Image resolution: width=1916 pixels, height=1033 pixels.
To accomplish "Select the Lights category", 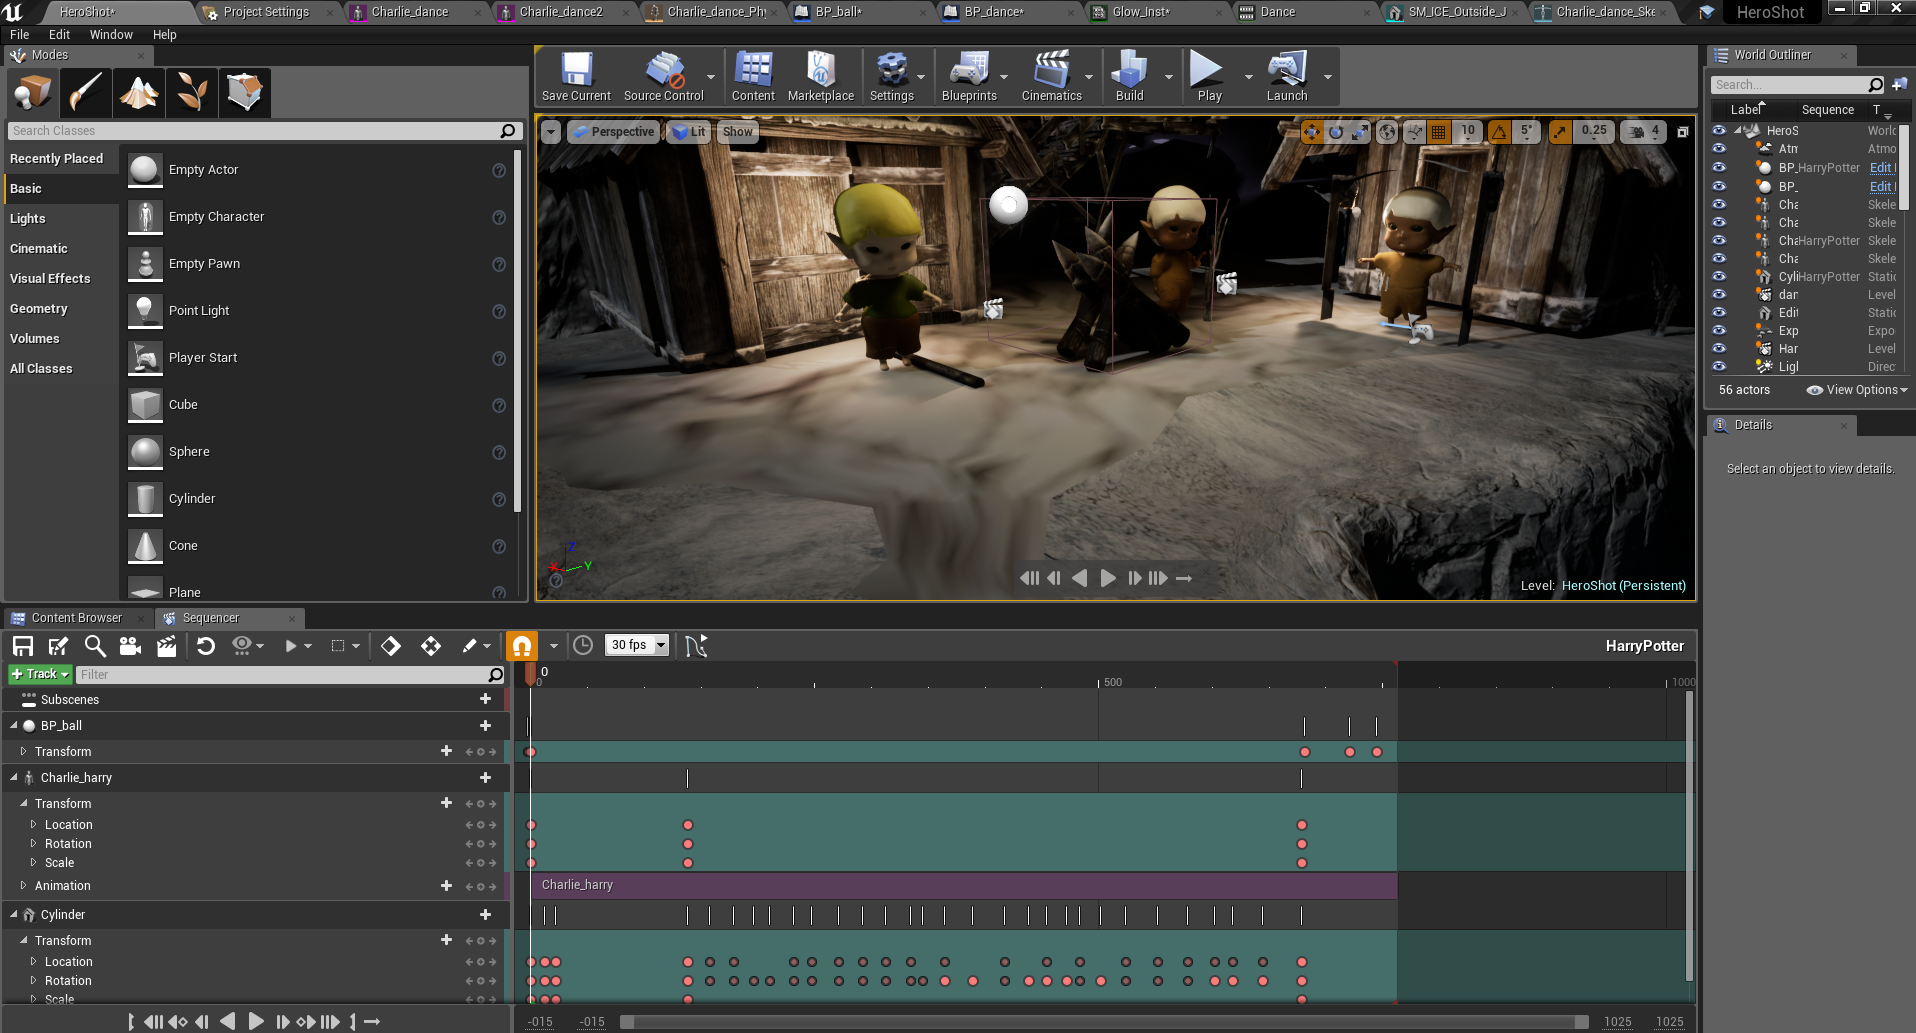I will point(28,219).
